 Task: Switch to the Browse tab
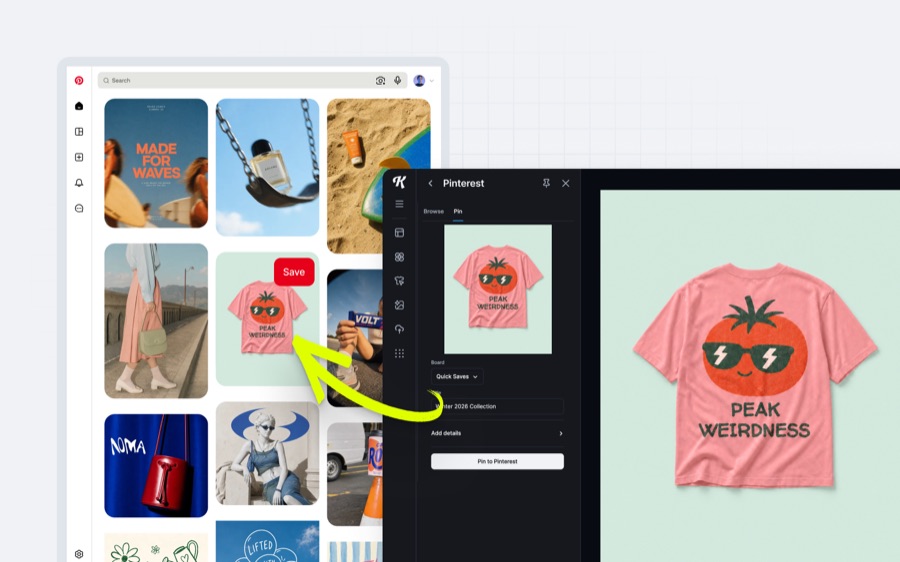(433, 211)
